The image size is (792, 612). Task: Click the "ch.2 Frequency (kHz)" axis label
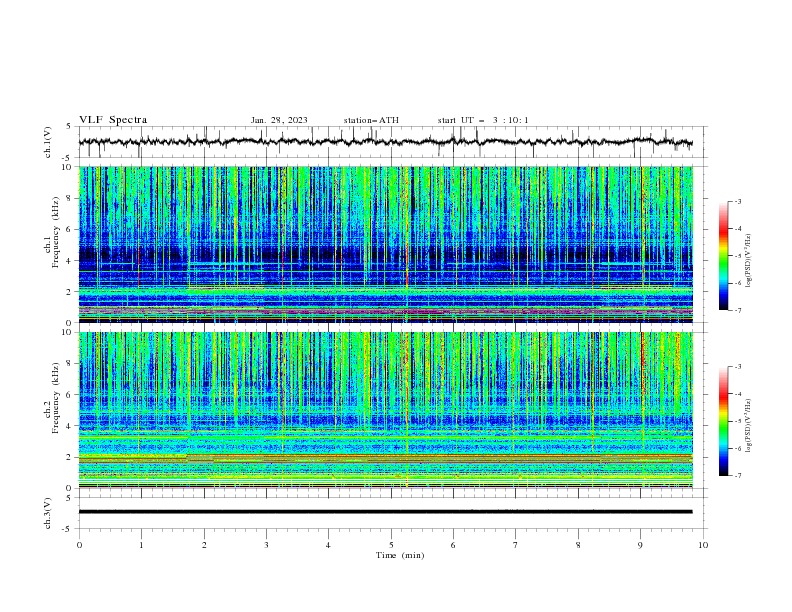point(53,398)
